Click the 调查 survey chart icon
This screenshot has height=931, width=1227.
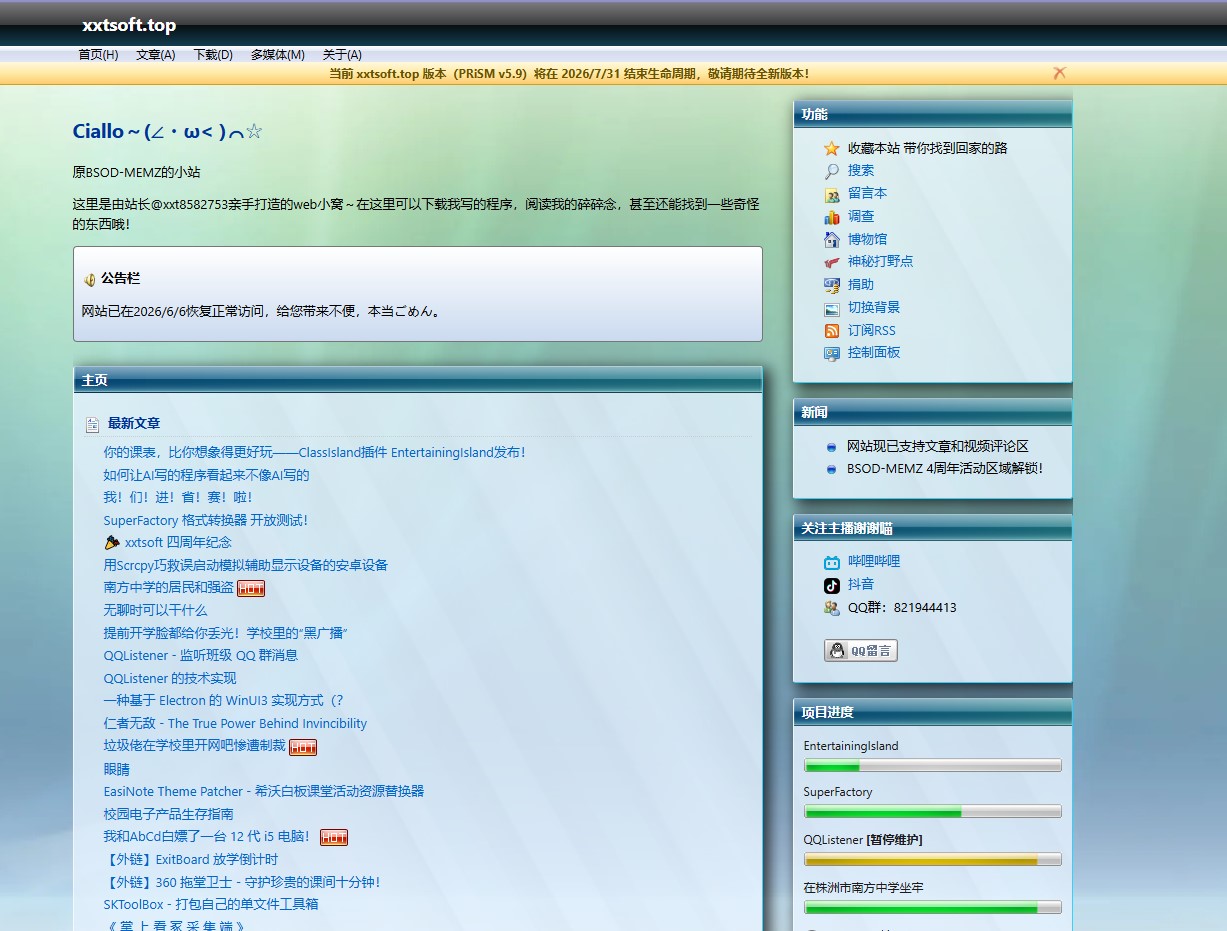coord(832,217)
